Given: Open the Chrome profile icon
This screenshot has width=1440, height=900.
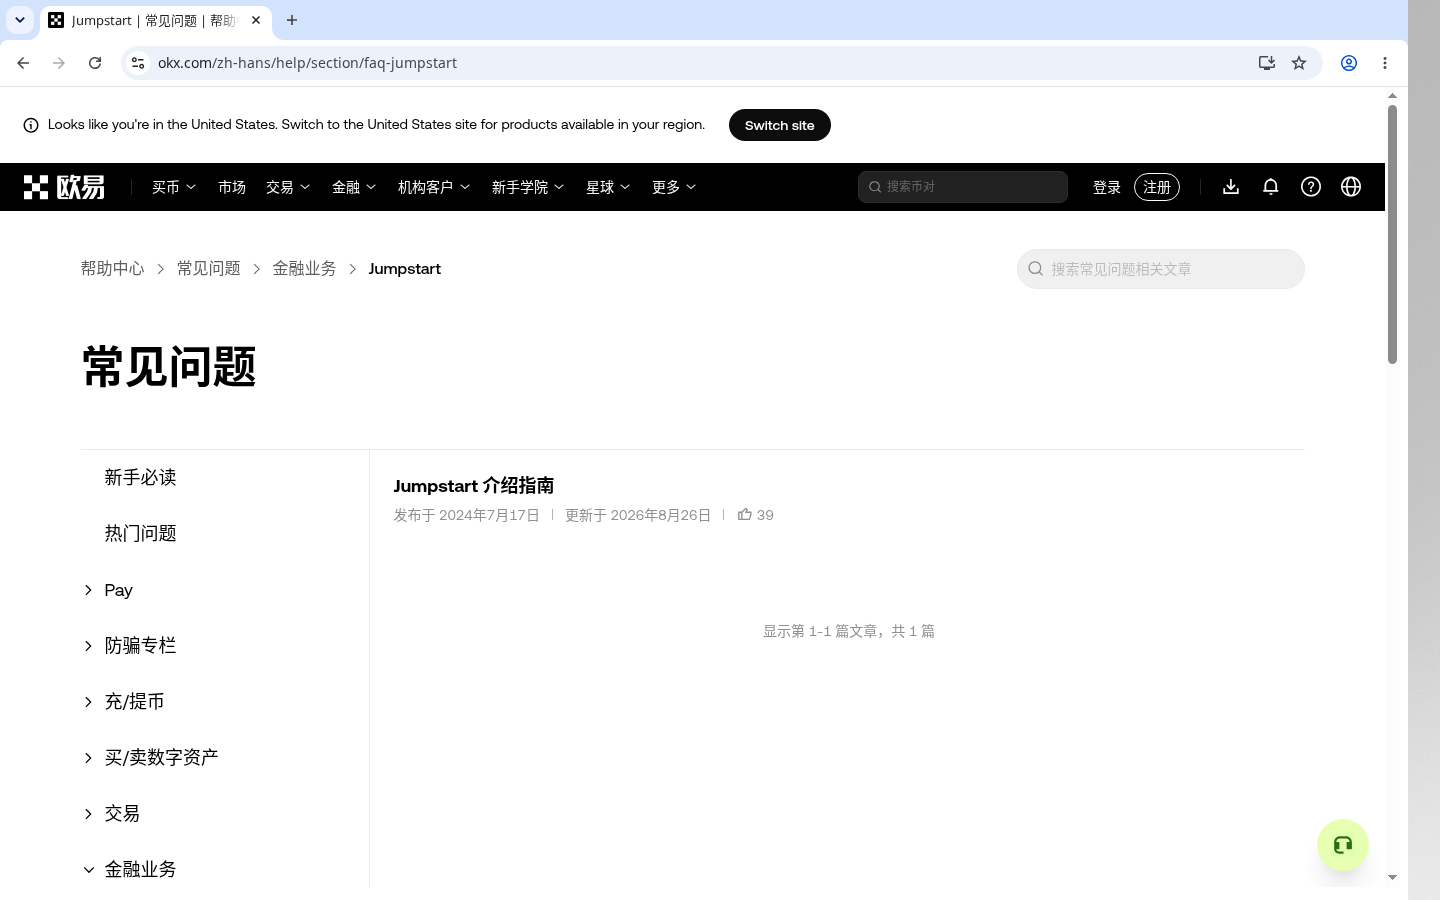Looking at the screenshot, I should click(1349, 63).
